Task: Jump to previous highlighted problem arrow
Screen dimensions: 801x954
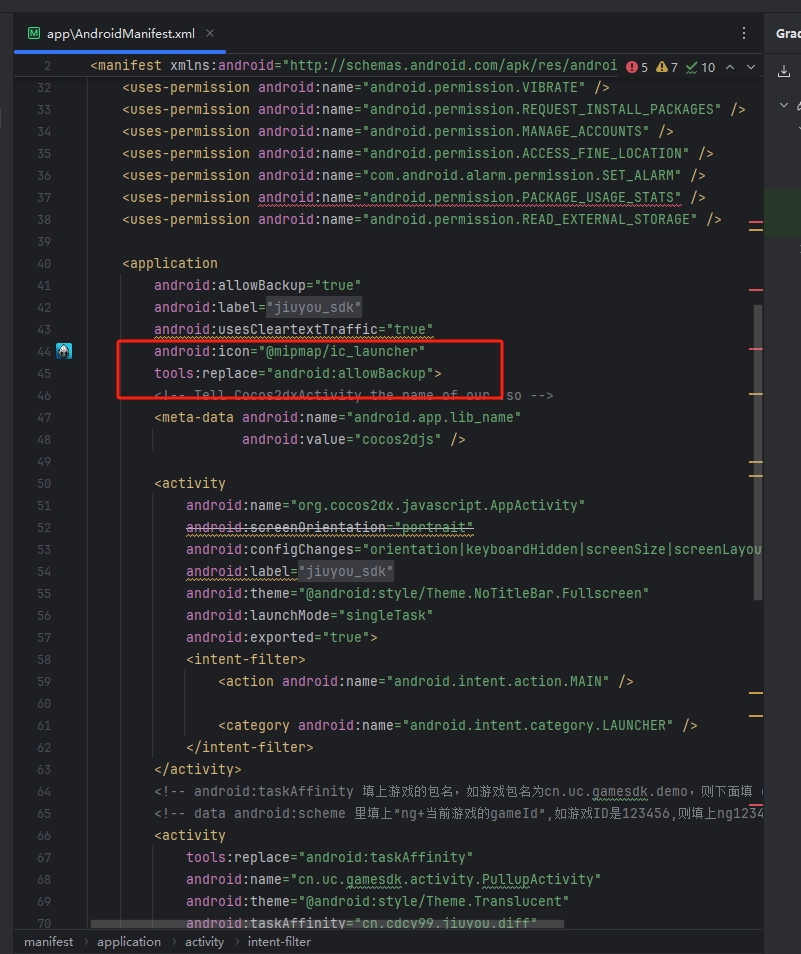Action: click(x=730, y=67)
